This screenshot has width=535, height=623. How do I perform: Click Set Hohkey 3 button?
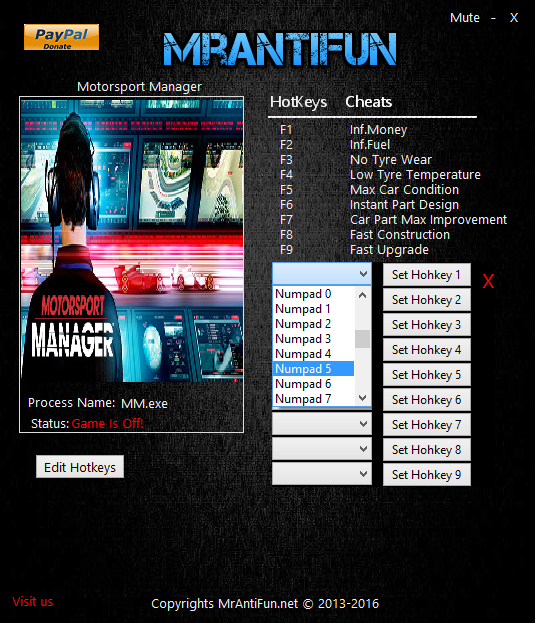(427, 325)
